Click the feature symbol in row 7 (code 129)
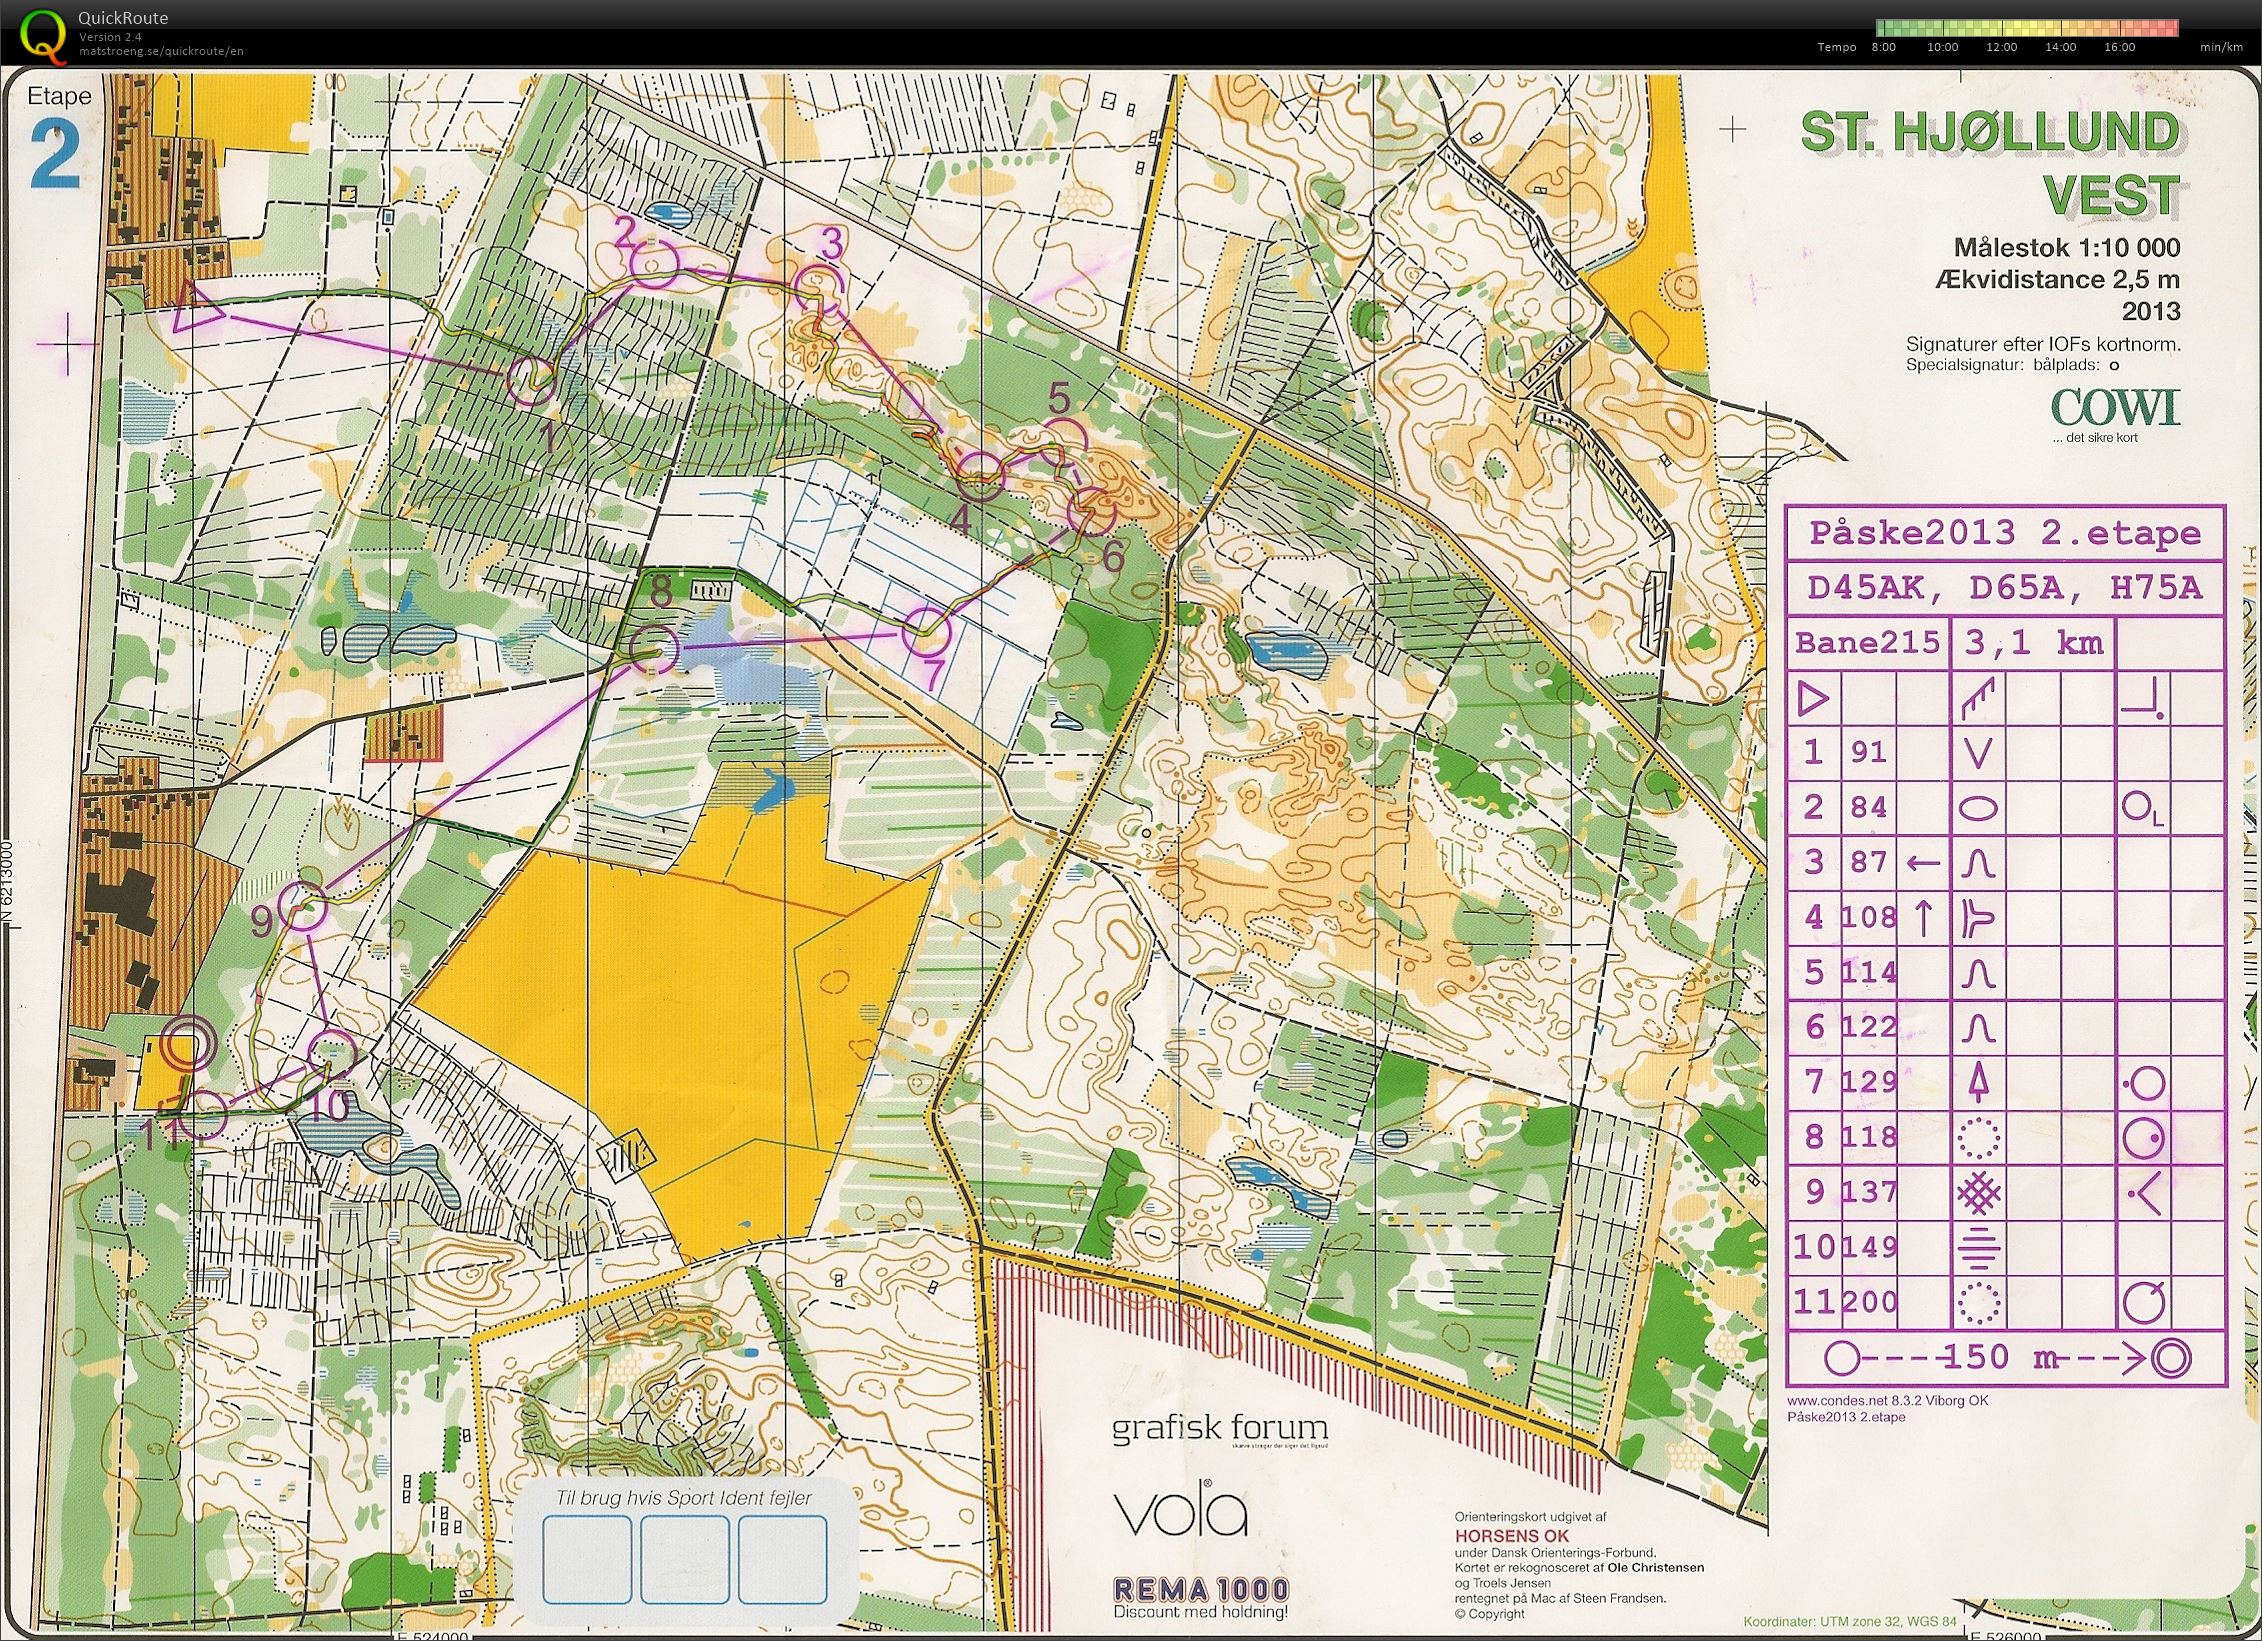This screenshot has height=1641, width=2262. pyautogui.click(x=1978, y=1082)
